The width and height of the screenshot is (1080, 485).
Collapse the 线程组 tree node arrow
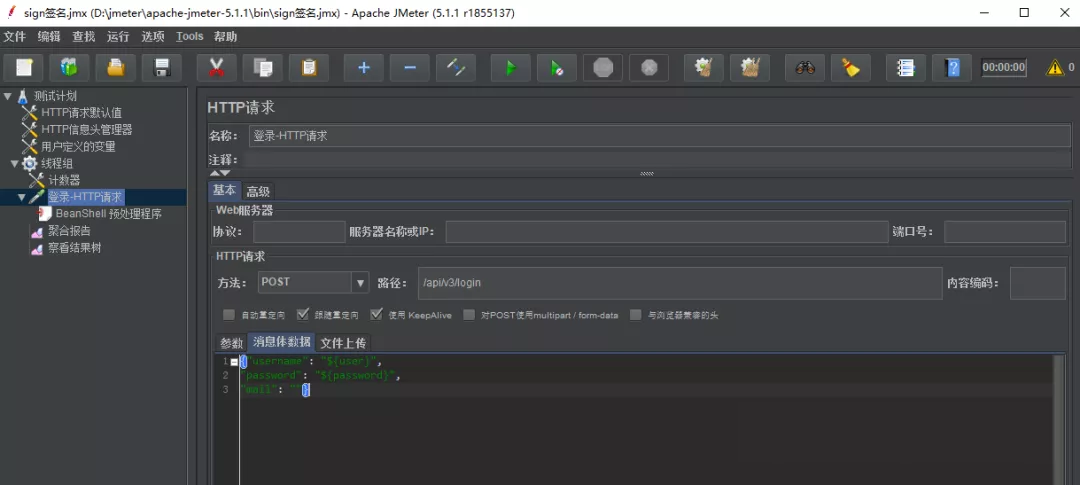click(15, 163)
